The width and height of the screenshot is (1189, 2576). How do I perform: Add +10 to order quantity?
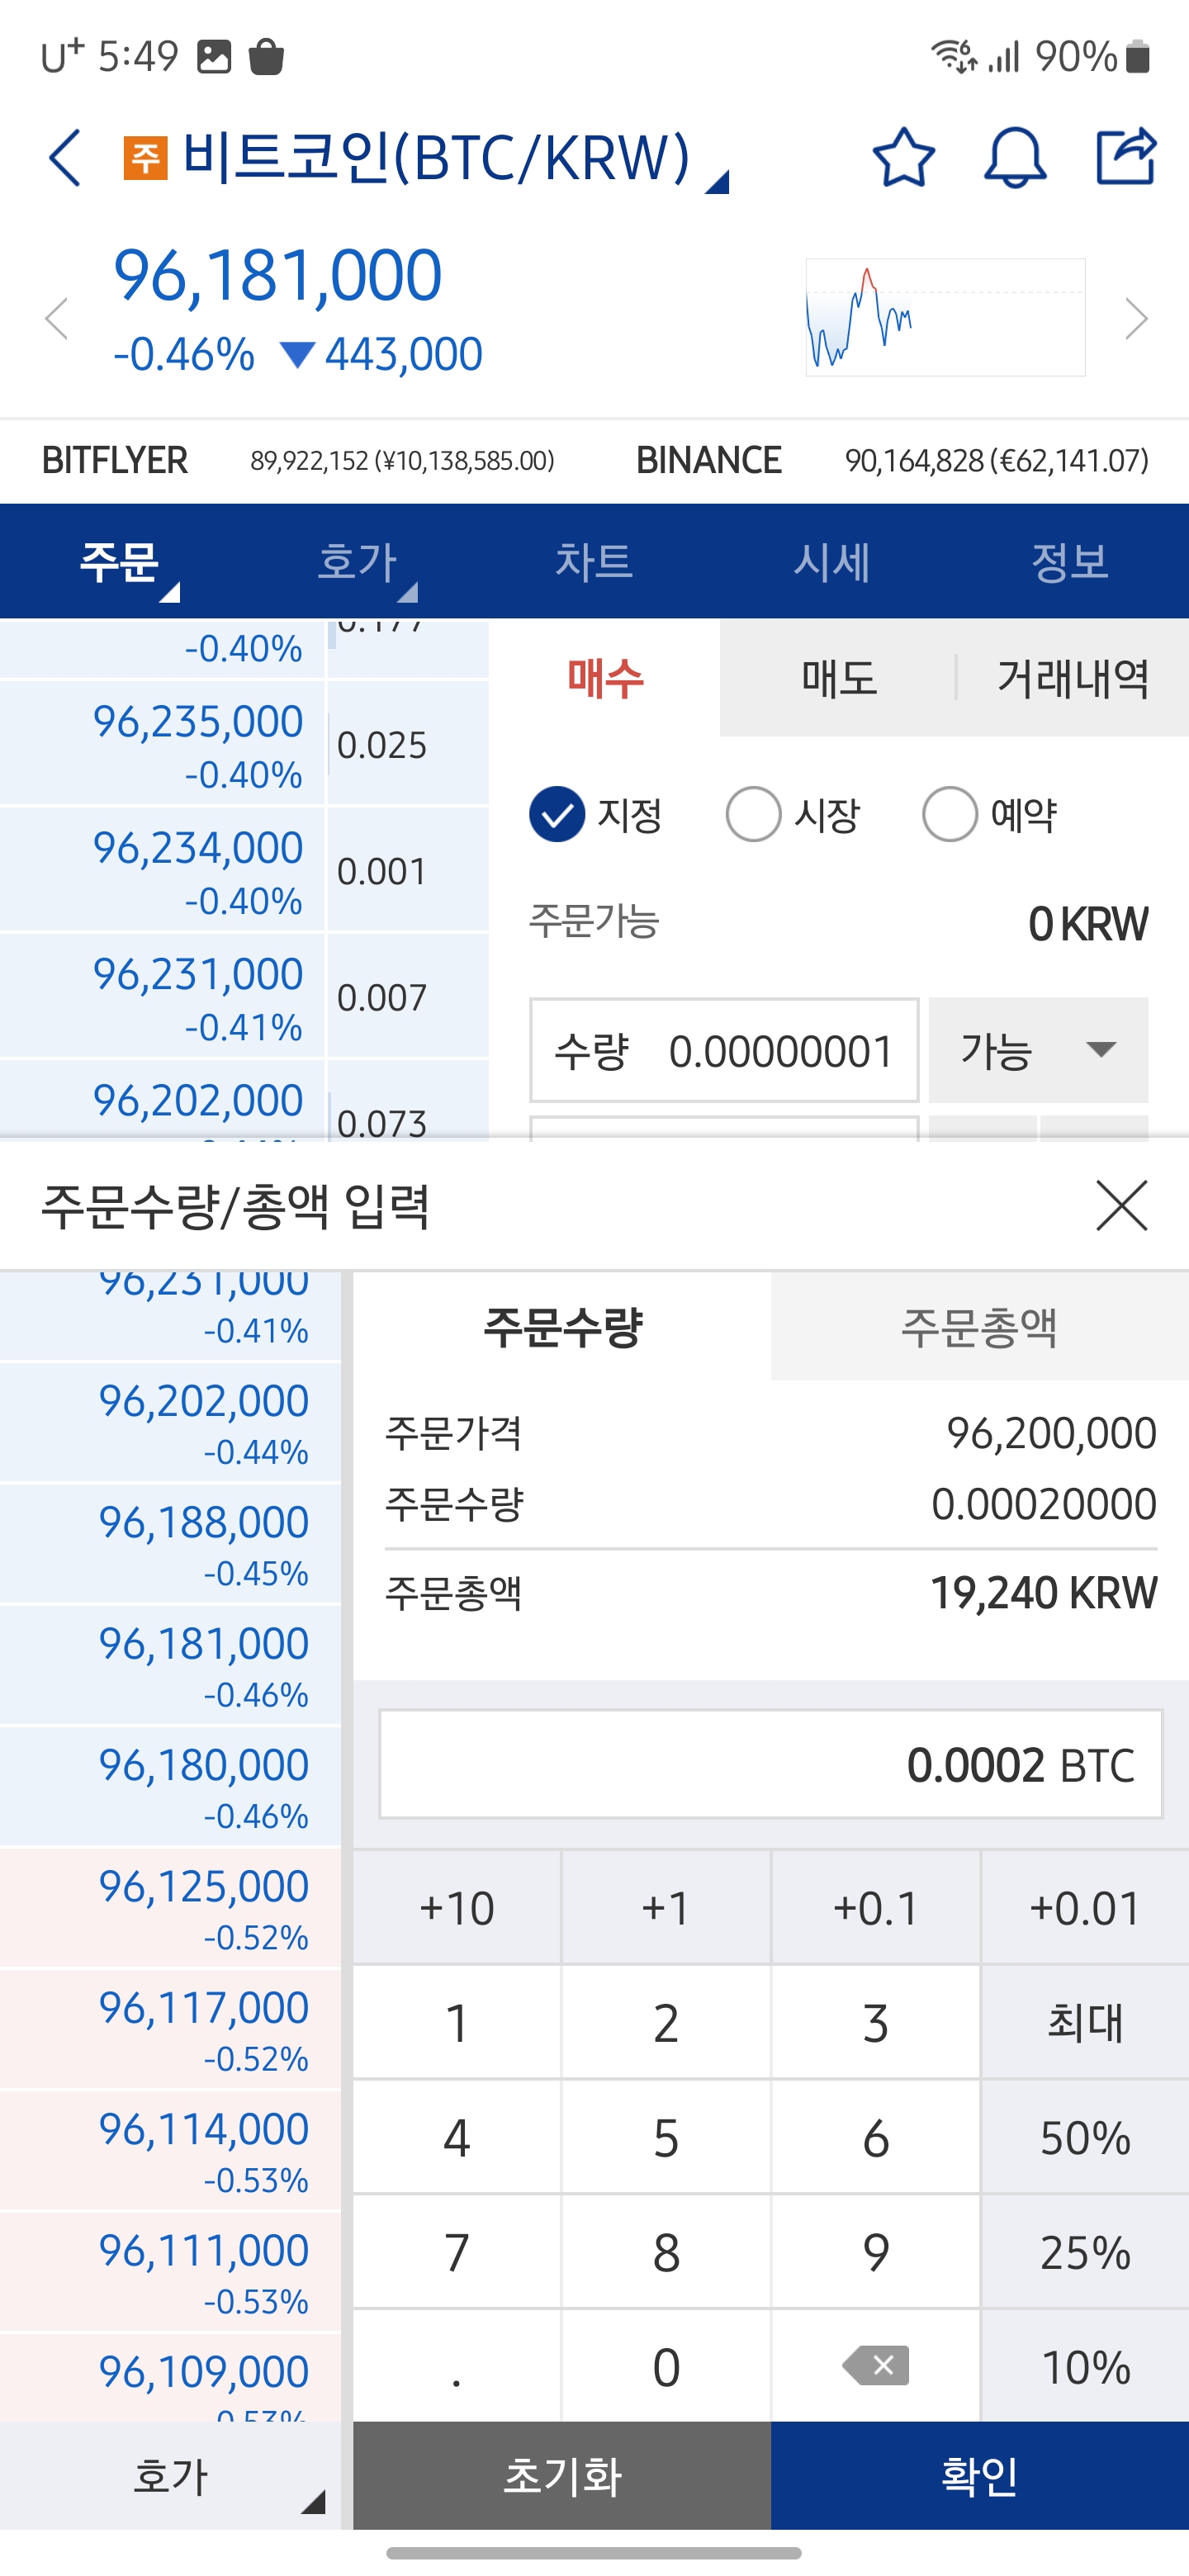click(457, 1908)
